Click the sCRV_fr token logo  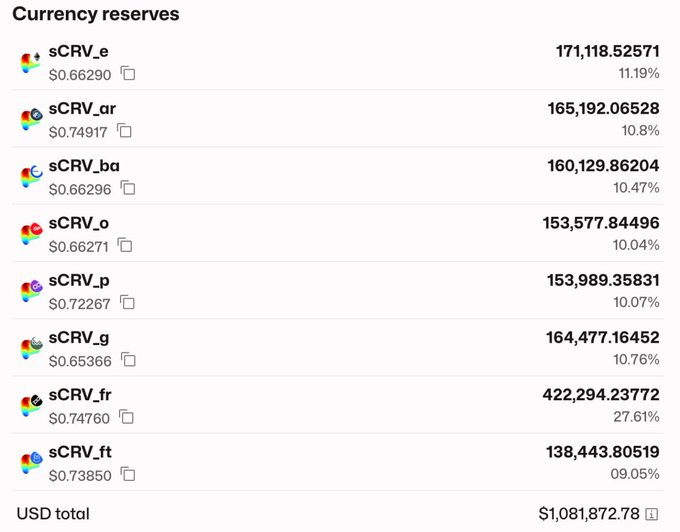coord(31,405)
